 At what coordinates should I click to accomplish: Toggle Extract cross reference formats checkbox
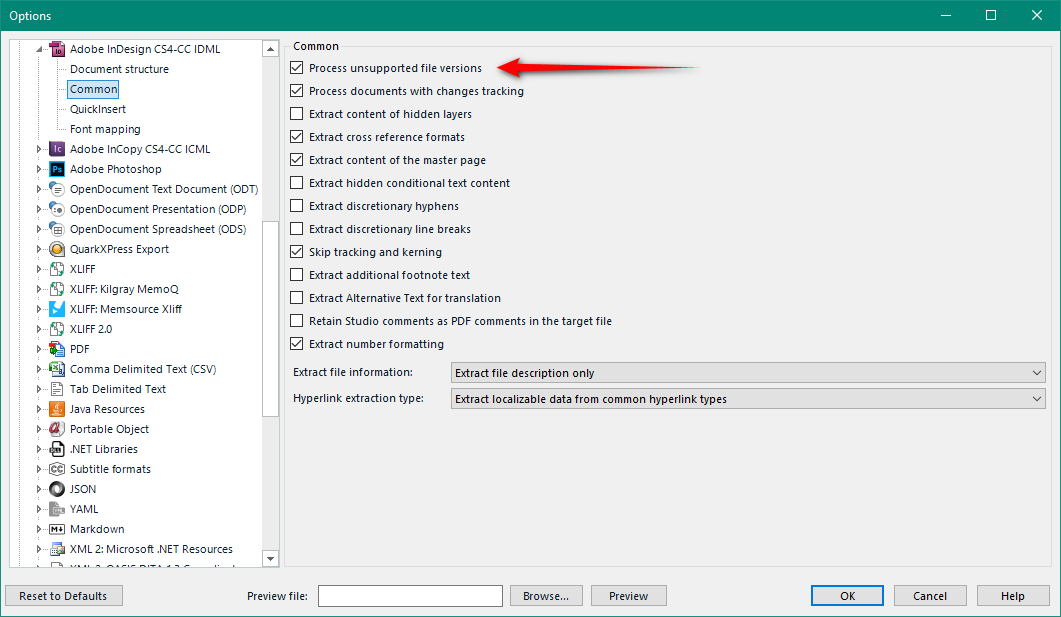click(x=296, y=137)
